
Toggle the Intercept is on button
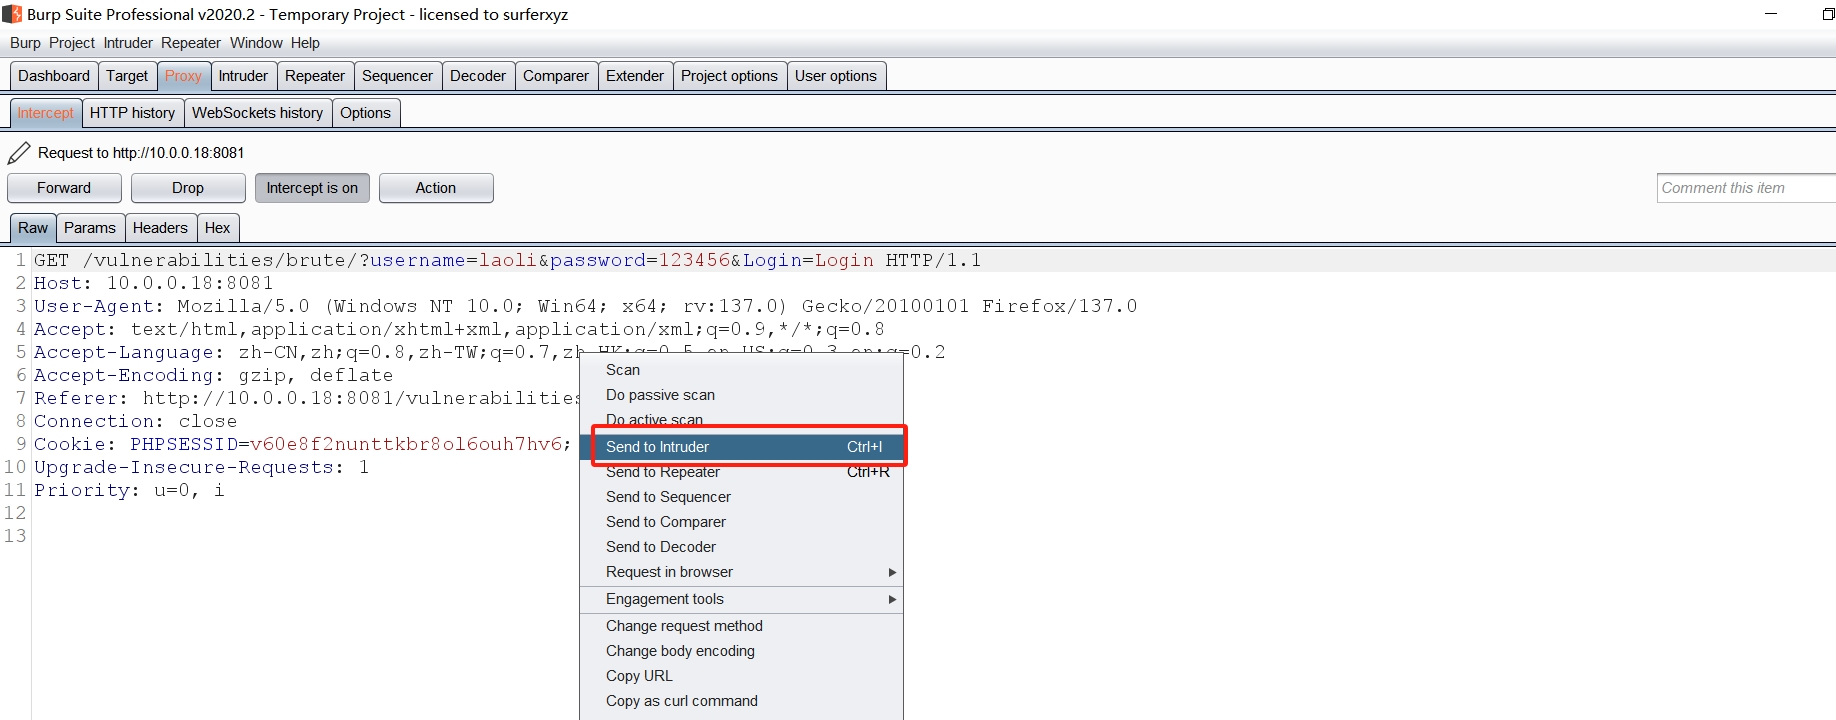click(x=312, y=188)
